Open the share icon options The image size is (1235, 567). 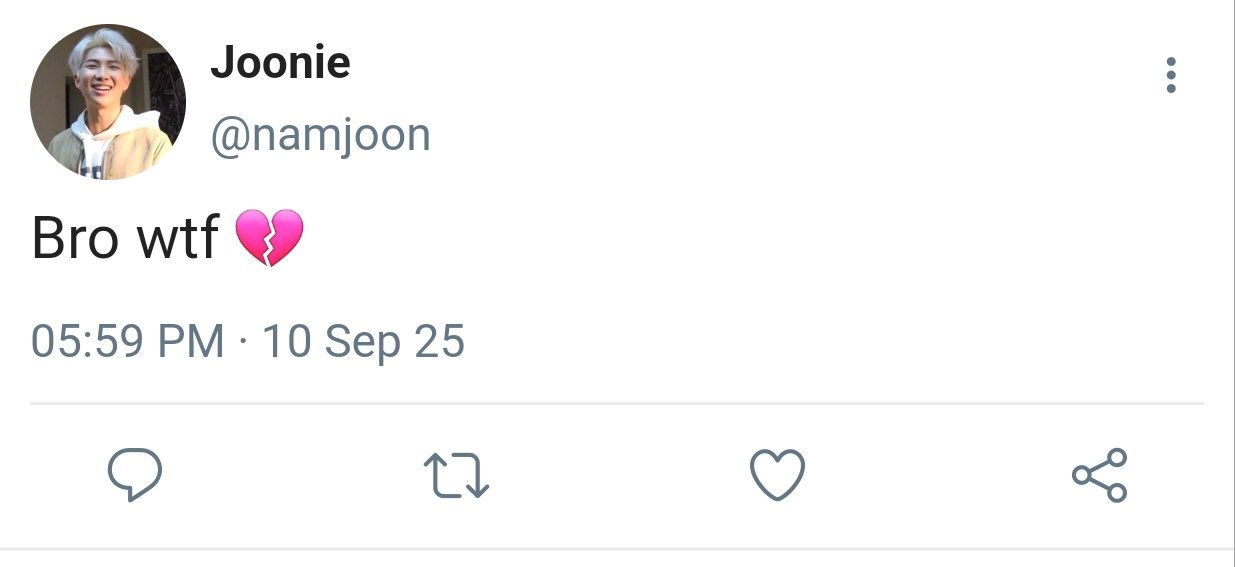(1099, 475)
